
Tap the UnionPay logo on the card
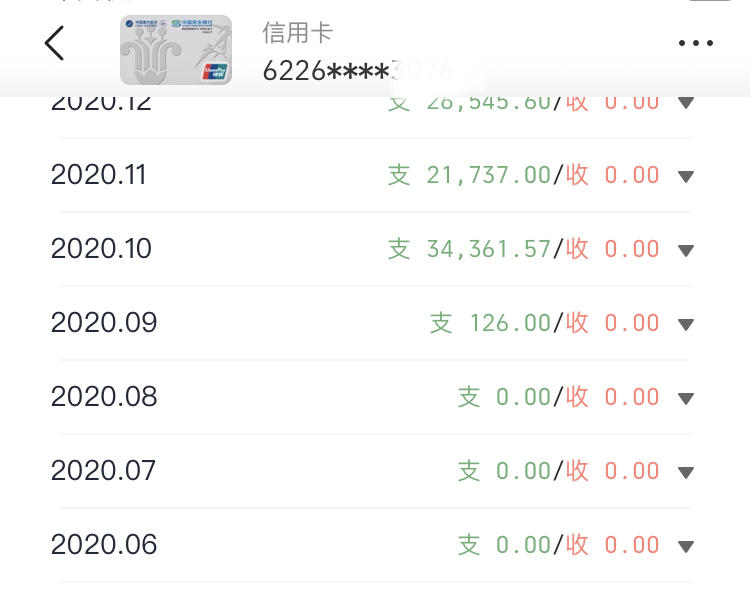point(215,71)
